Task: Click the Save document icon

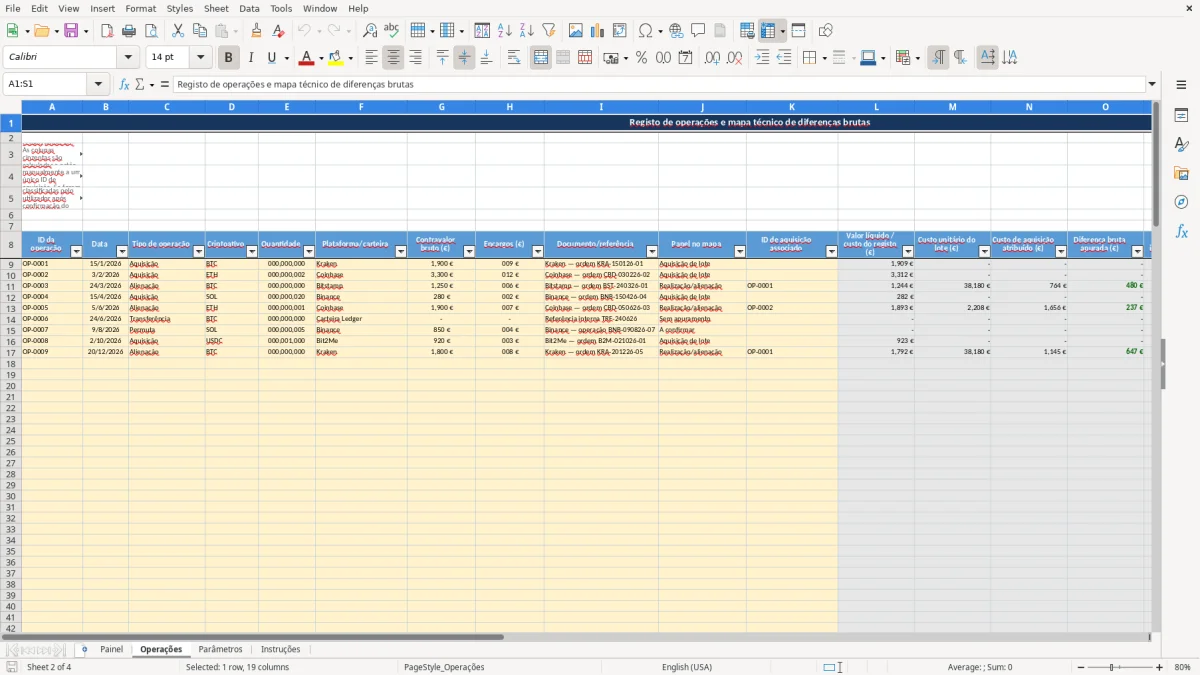Action: [70, 31]
